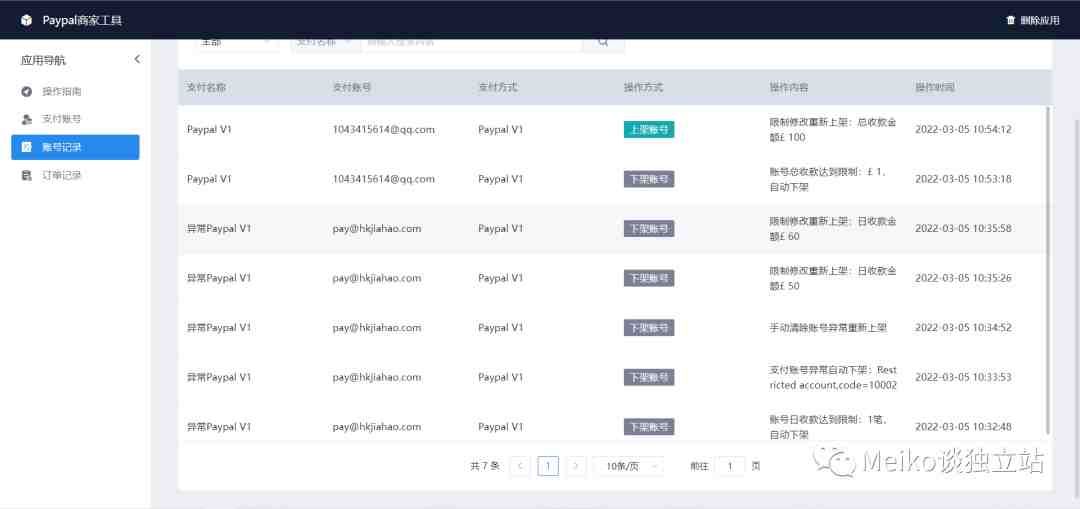Click the timestamp 2022-03-05 10:34:52
Viewport: 1080px width, 509px height.
[x=963, y=328]
